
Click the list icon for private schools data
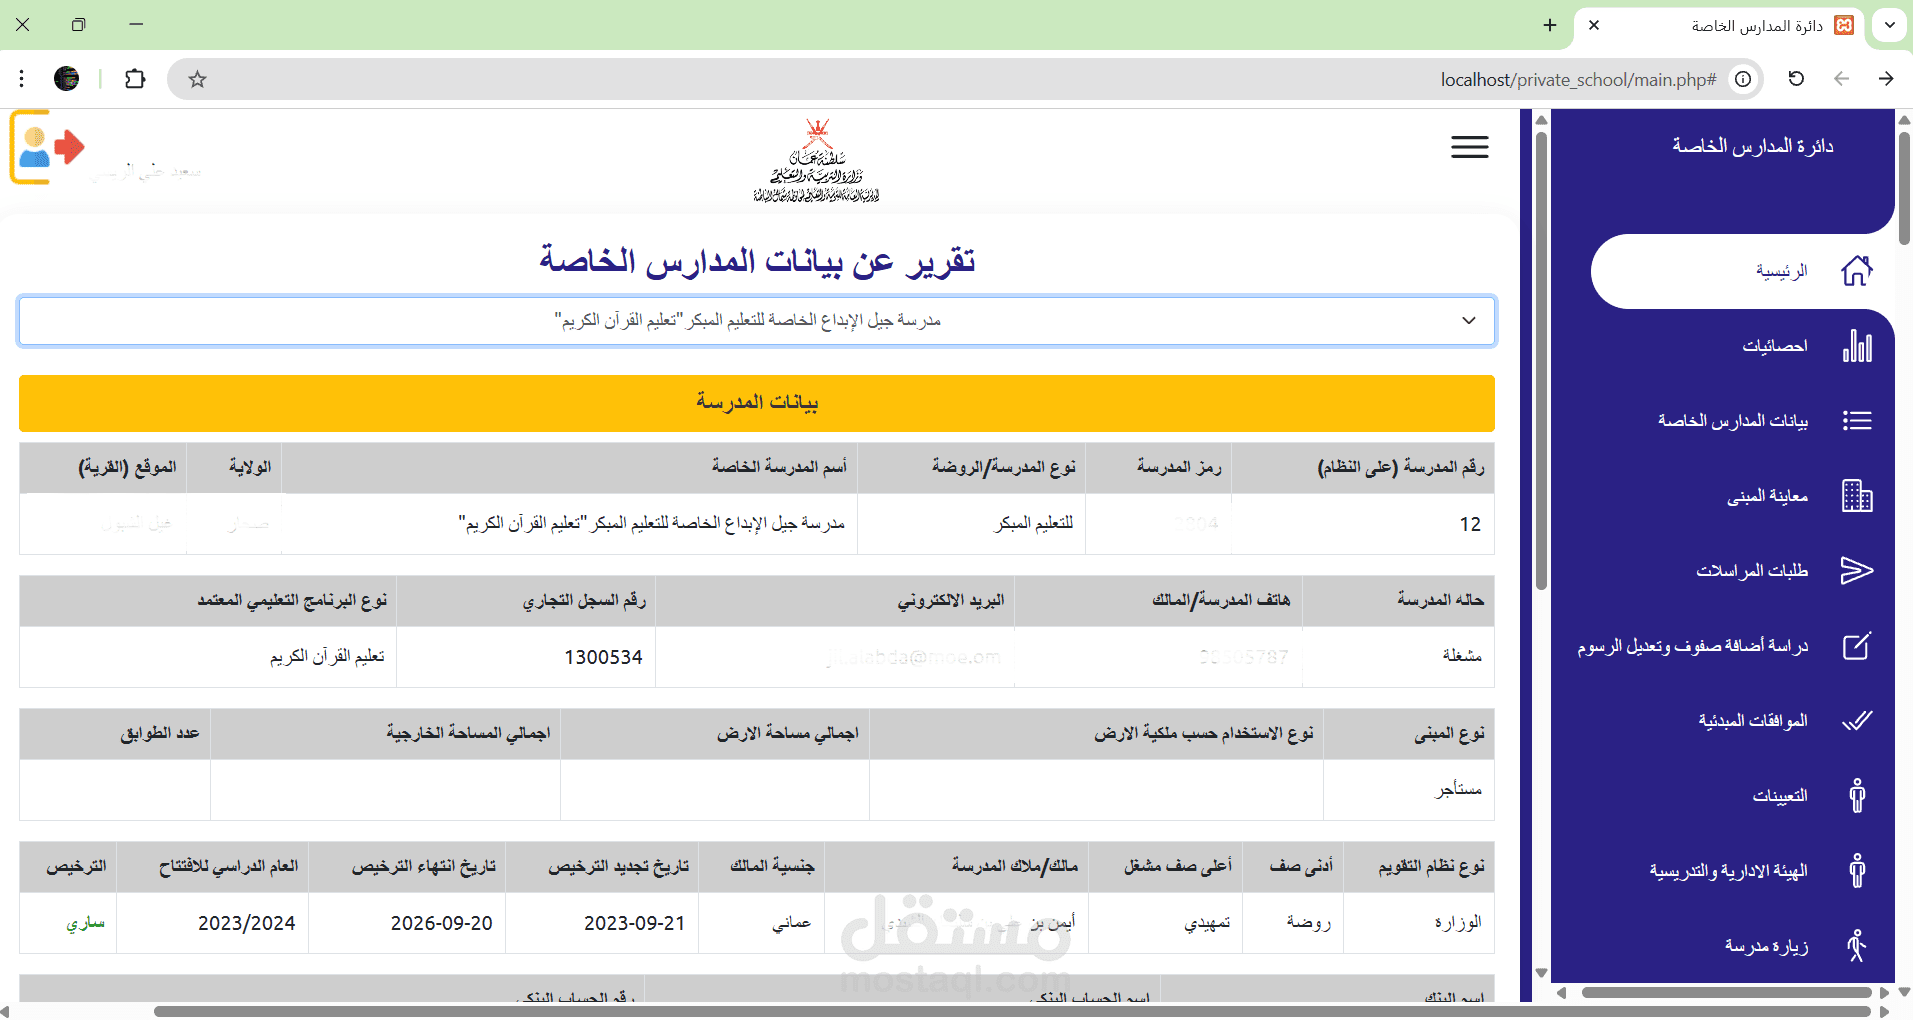(x=1857, y=421)
